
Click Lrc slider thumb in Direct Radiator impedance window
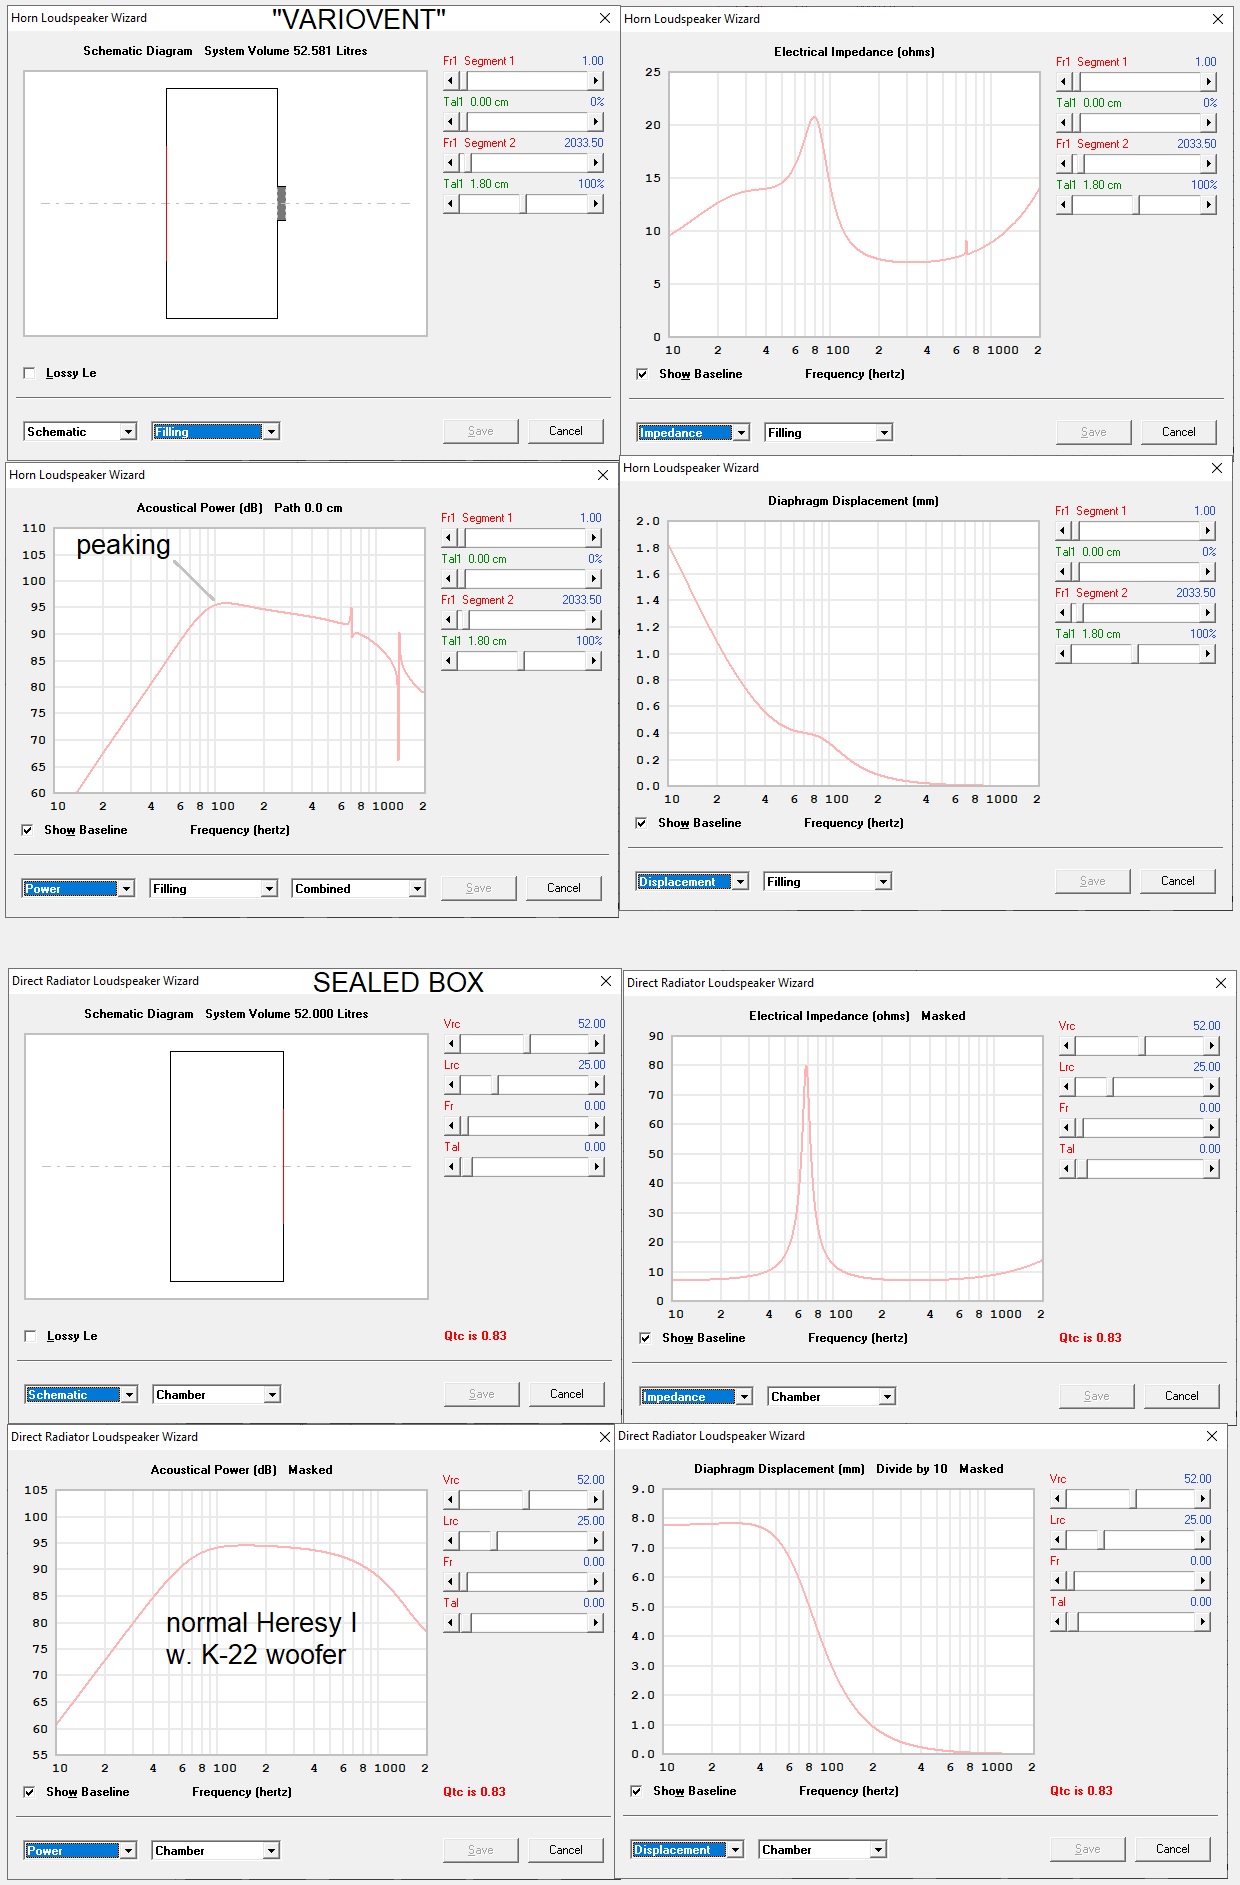pos(1109,1087)
